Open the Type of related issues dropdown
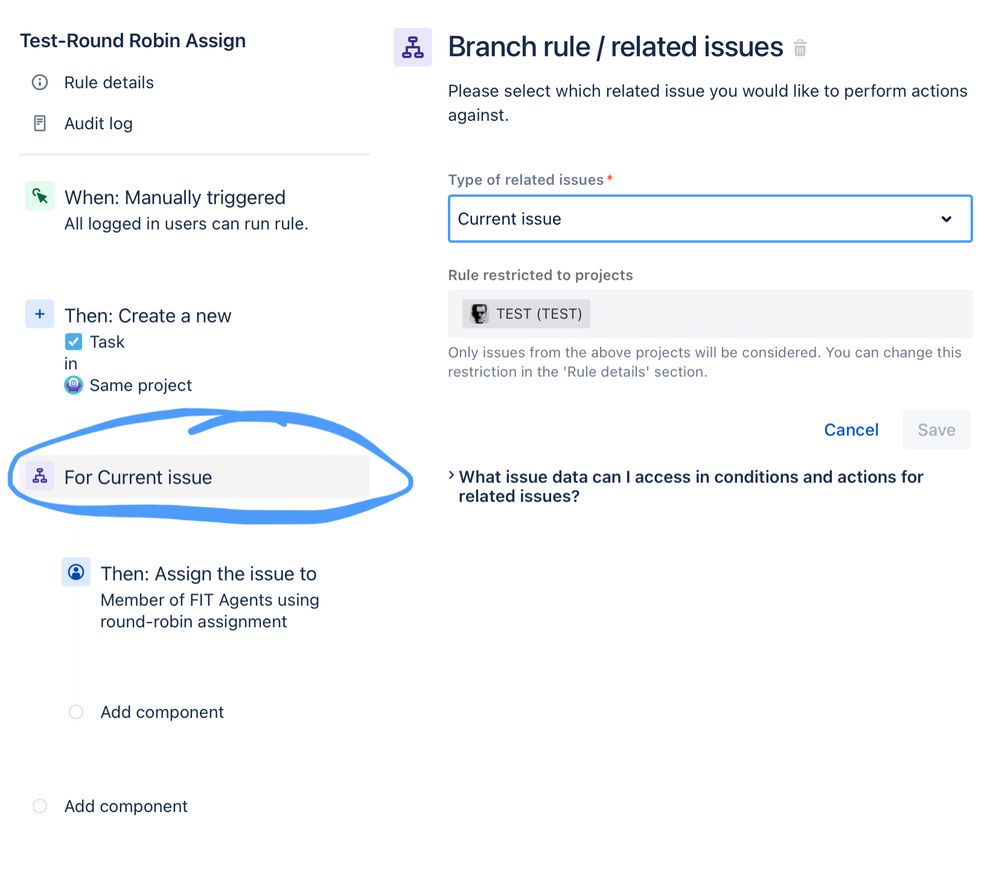Viewport: 999px width, 884px height. coord(710,219)
